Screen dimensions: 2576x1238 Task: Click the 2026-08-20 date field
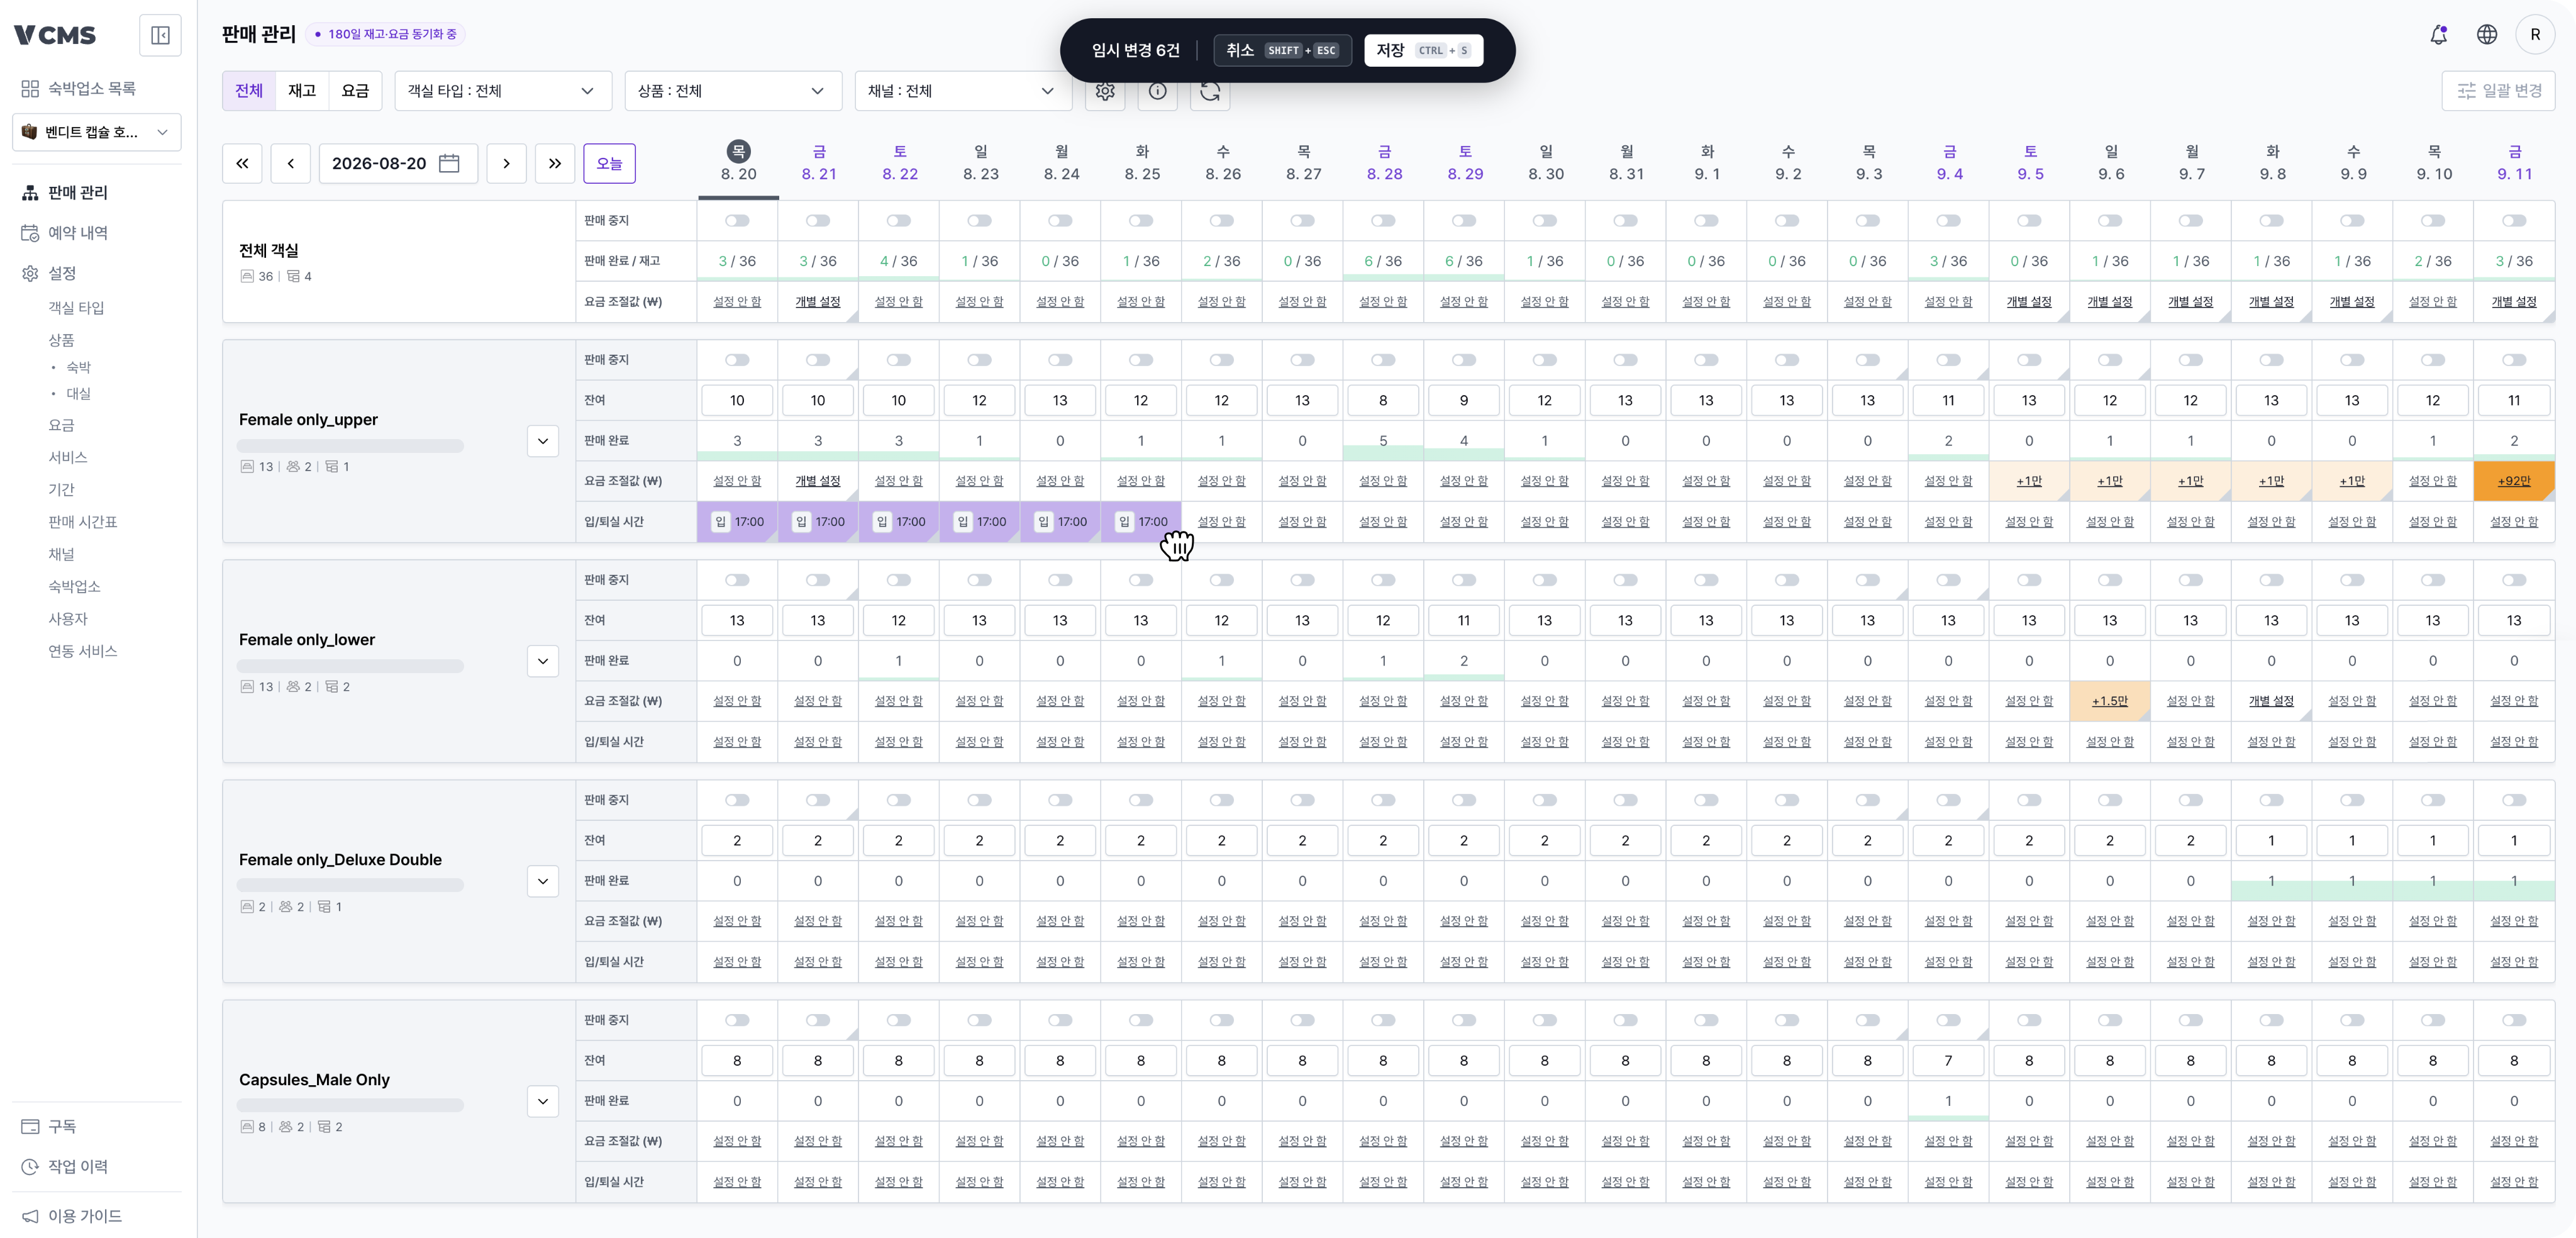pos(398,163)
